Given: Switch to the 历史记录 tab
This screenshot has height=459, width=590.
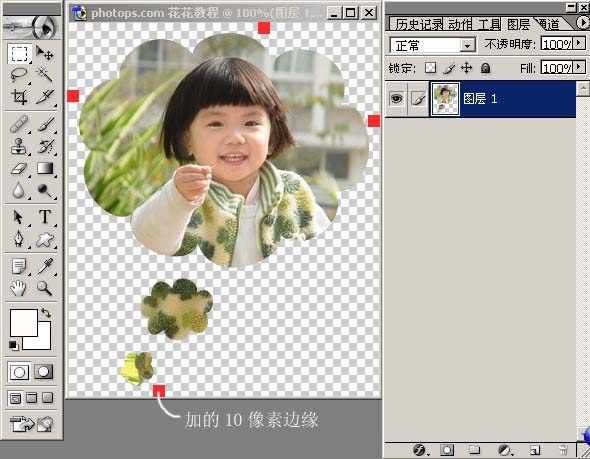Looking at the screenshot, I should pos(418,24).
